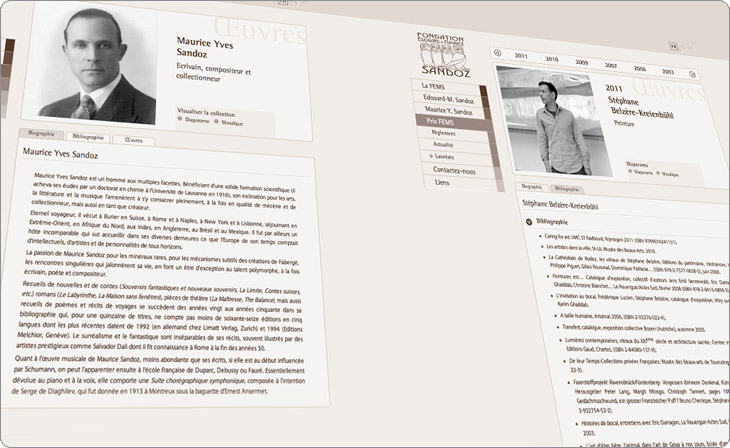Click 'La Cathédrale de Rodez' bibliography entry
Image resolution: width=730 pixels, height=448 pixels.
[638, 264]
